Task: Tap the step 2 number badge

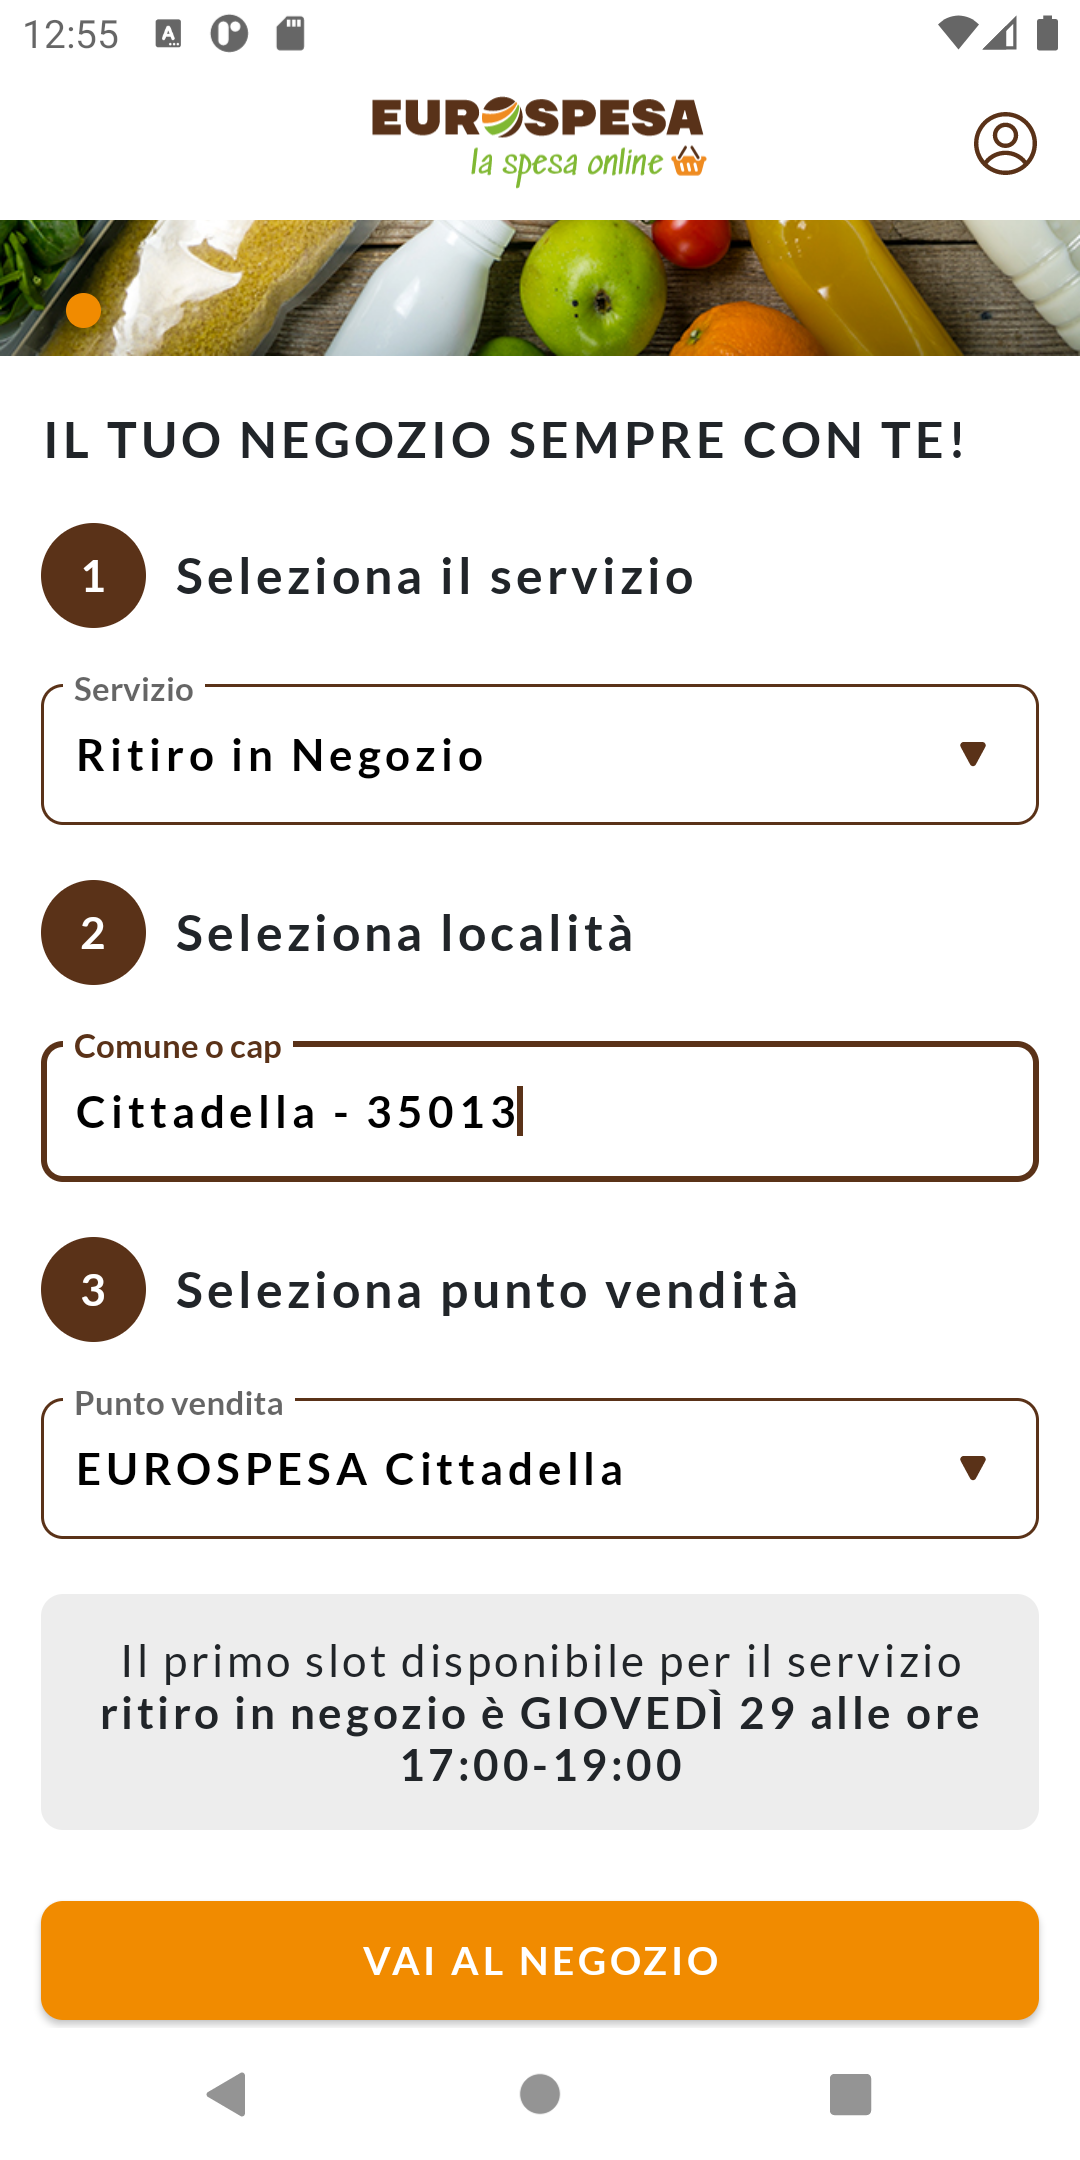Action: (93, 933)
